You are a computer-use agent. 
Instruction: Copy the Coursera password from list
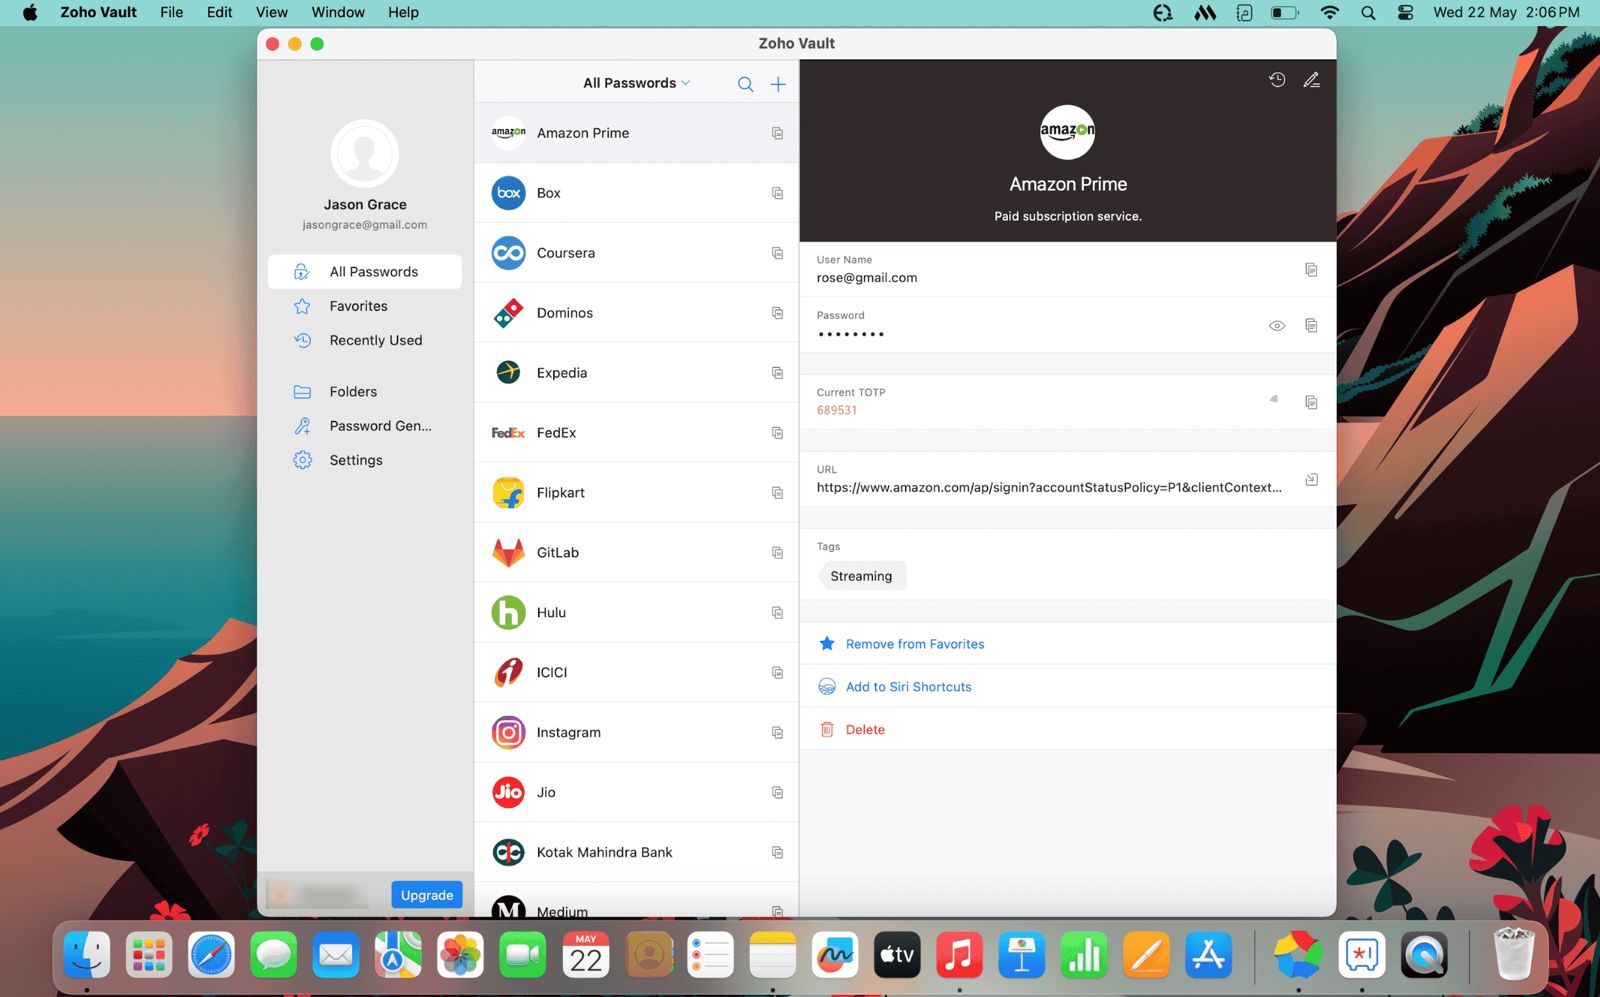[777, 253]
